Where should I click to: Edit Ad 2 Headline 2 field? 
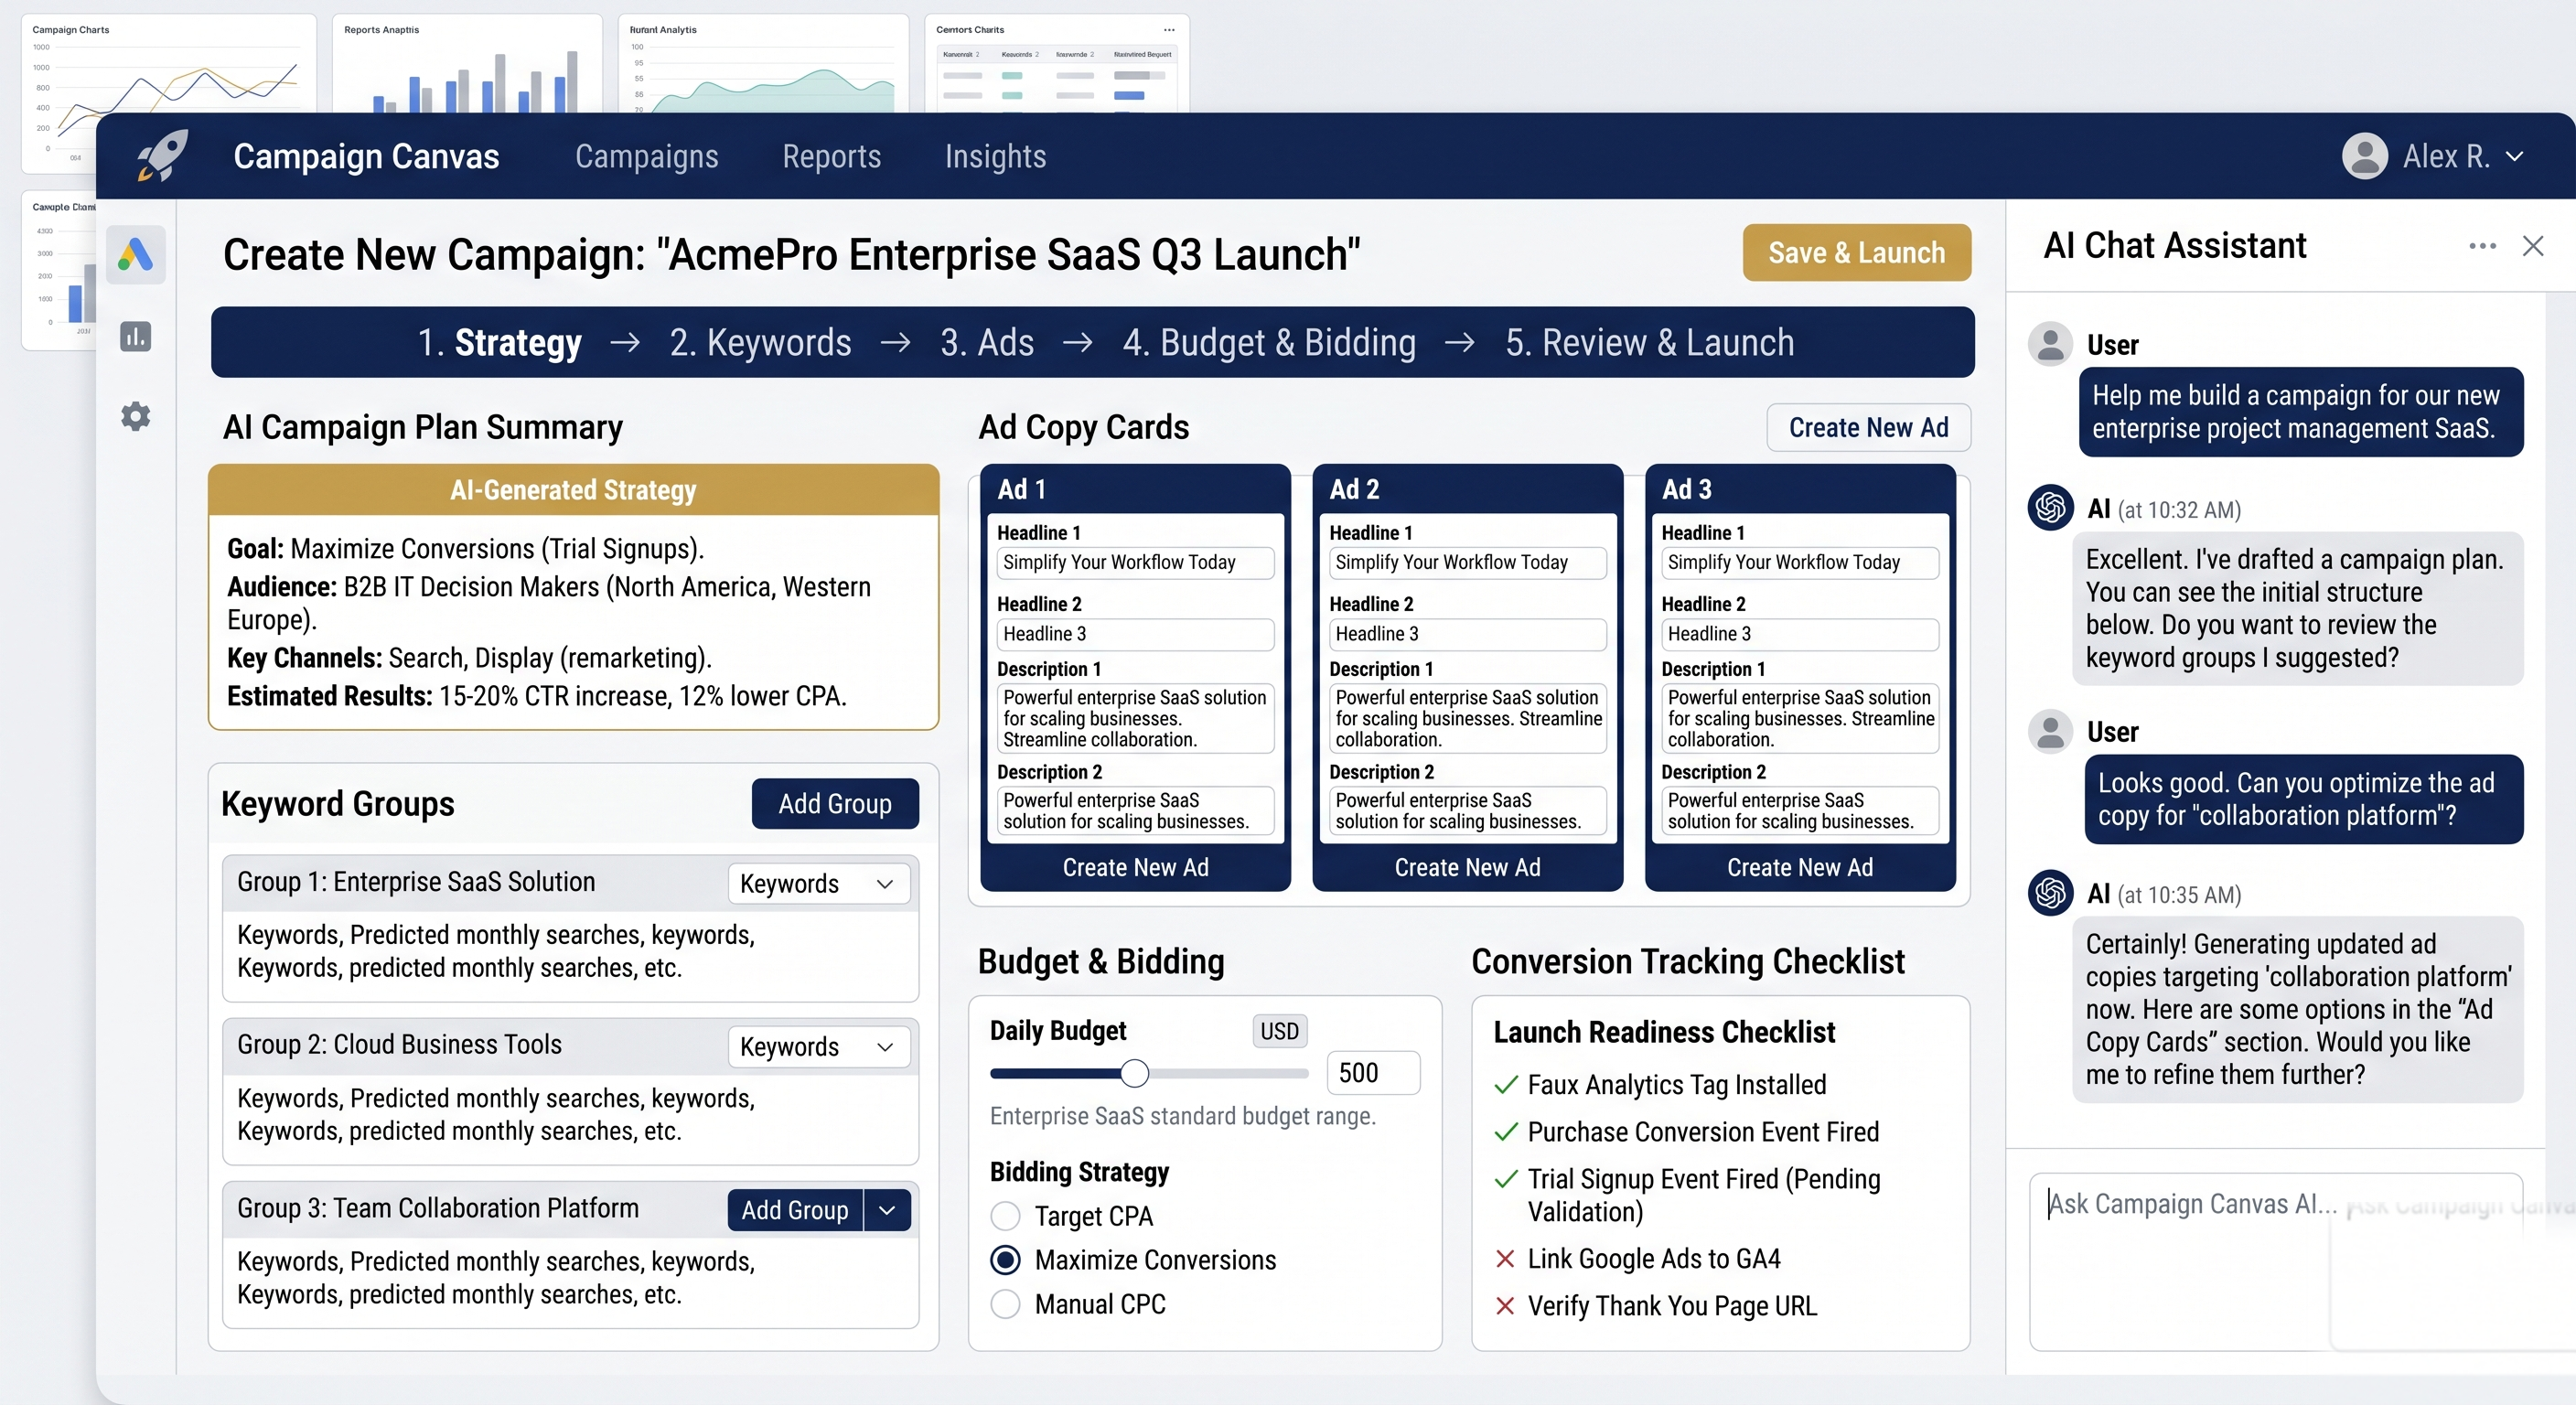1467,634
